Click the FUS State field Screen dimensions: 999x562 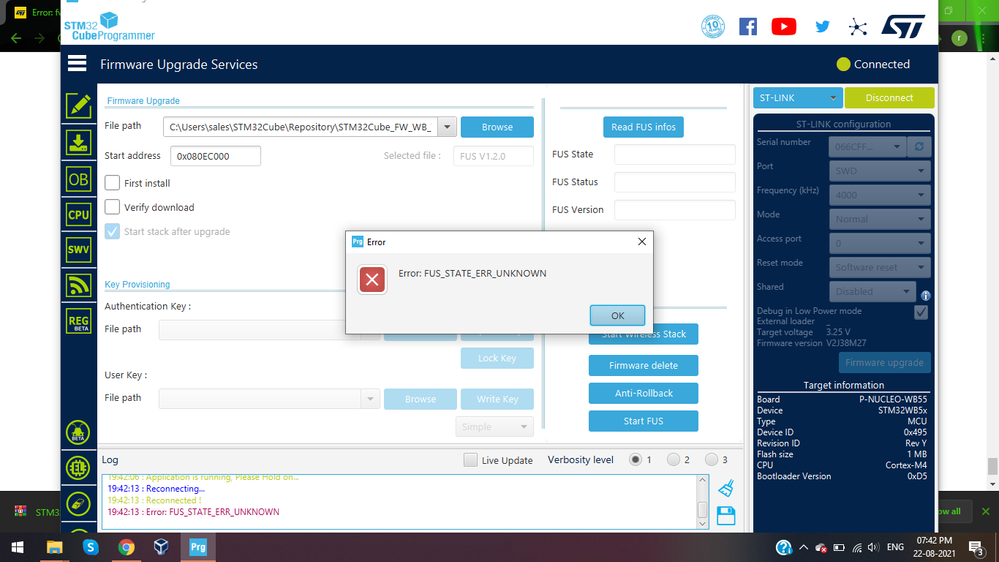[x=675, y=155]
